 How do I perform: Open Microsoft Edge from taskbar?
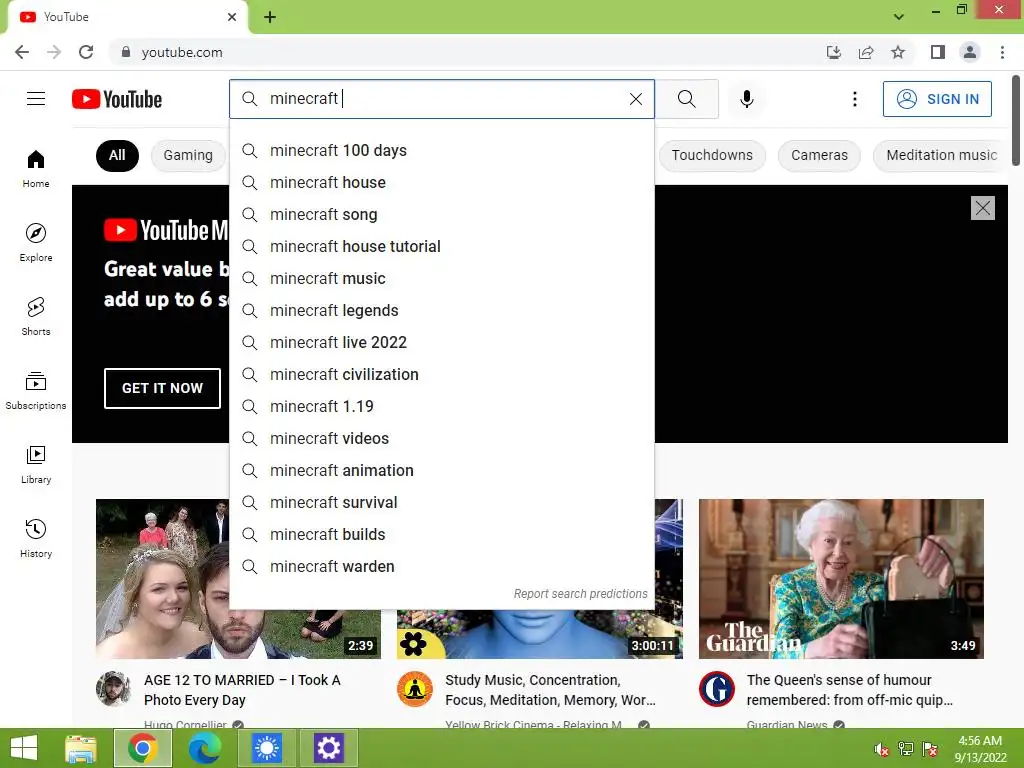point(204,748)
